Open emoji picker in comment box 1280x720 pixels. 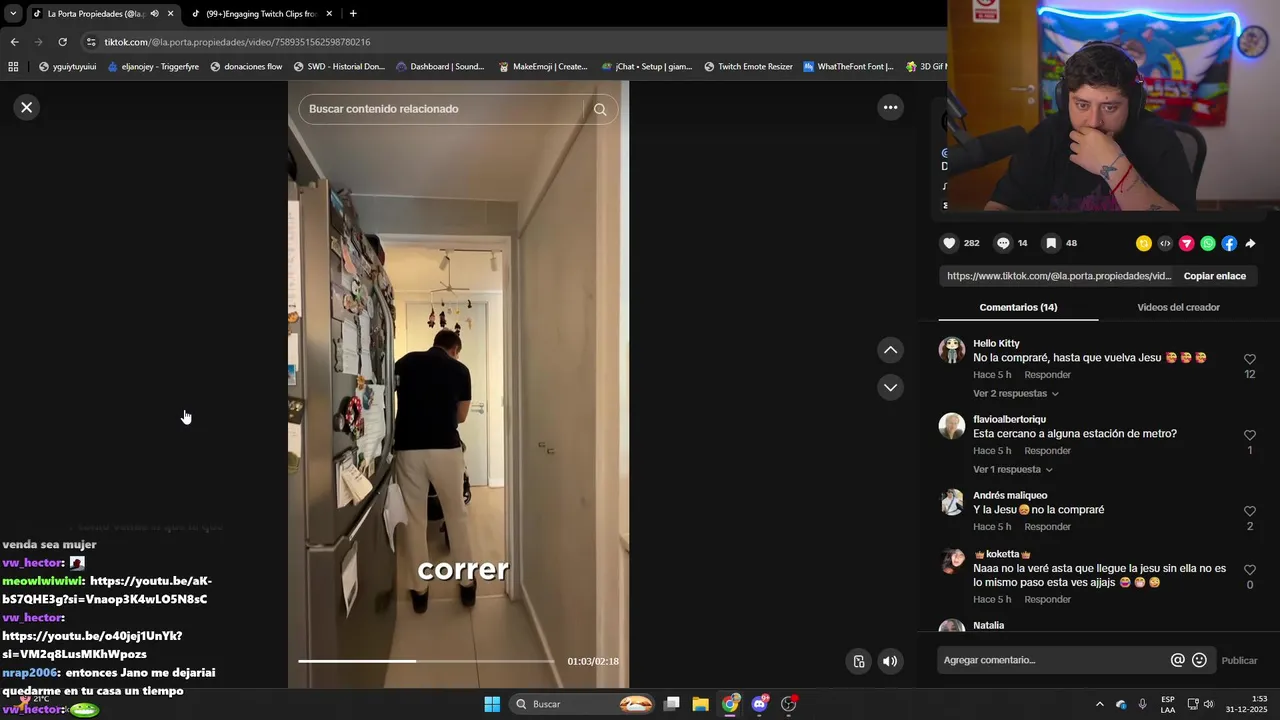(1200, 660)
